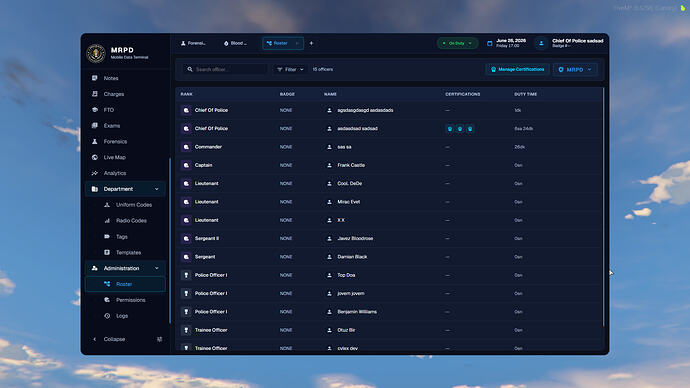Open the Analytics chart icon
Image resolution: width=690 pixels, height=388 pixels.
(95, 173)
